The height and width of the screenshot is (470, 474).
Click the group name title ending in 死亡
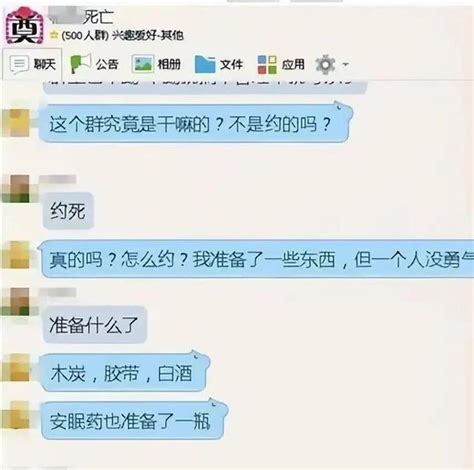click(81, 17)
